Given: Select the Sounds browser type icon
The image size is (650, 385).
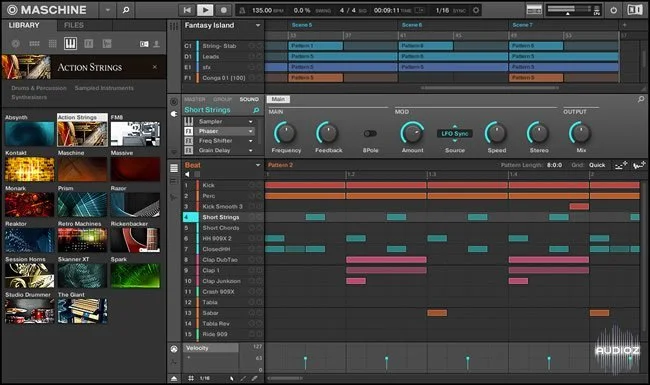Looking at the screenshot, I should 53,44.
